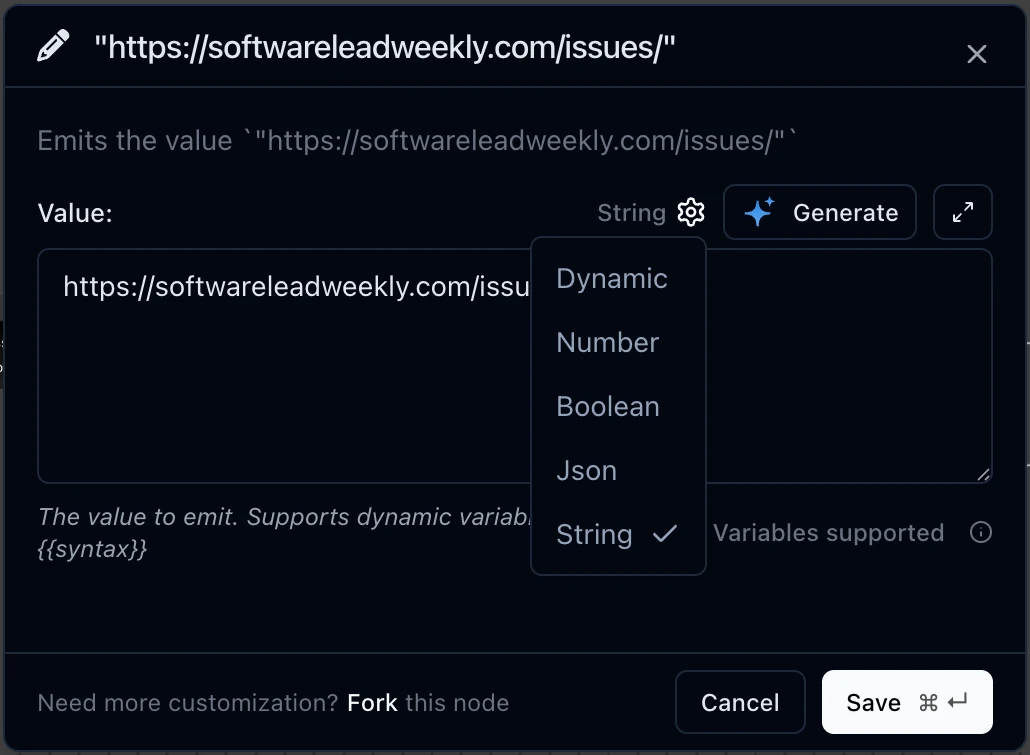Save the node value
The height and width of the screenshot is (755, 1030).
[x=907, y=702]
